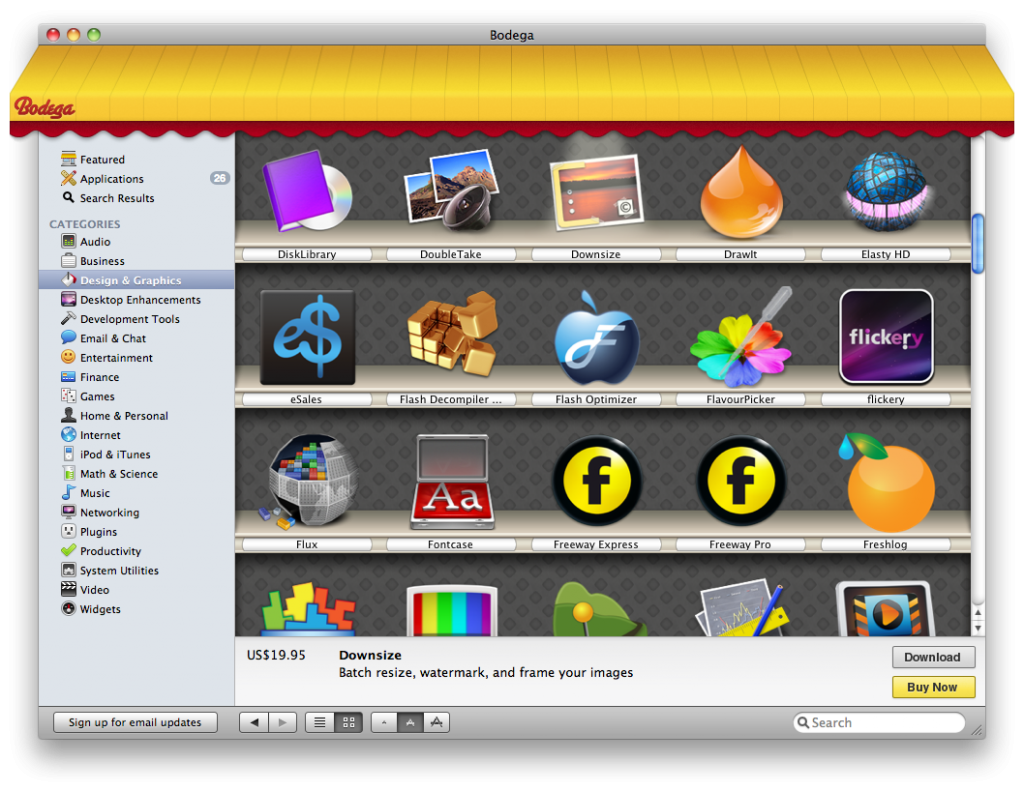Click the scrollbar down arrow
The height and width of the screenshot is (792, 1024).
pos(978,628)
